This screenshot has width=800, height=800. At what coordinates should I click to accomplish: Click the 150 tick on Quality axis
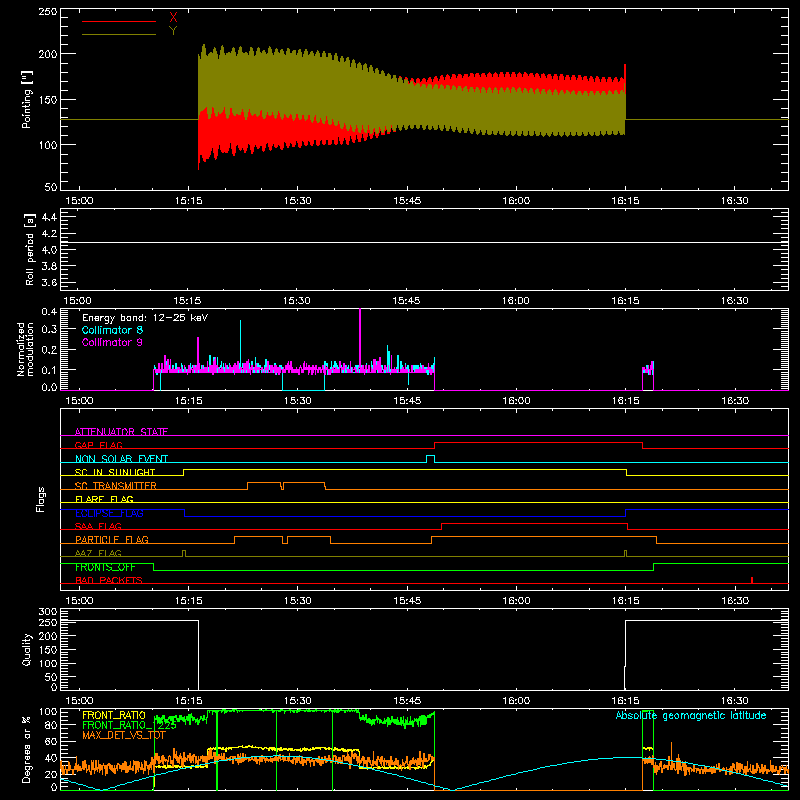click(x=48, y=649)
